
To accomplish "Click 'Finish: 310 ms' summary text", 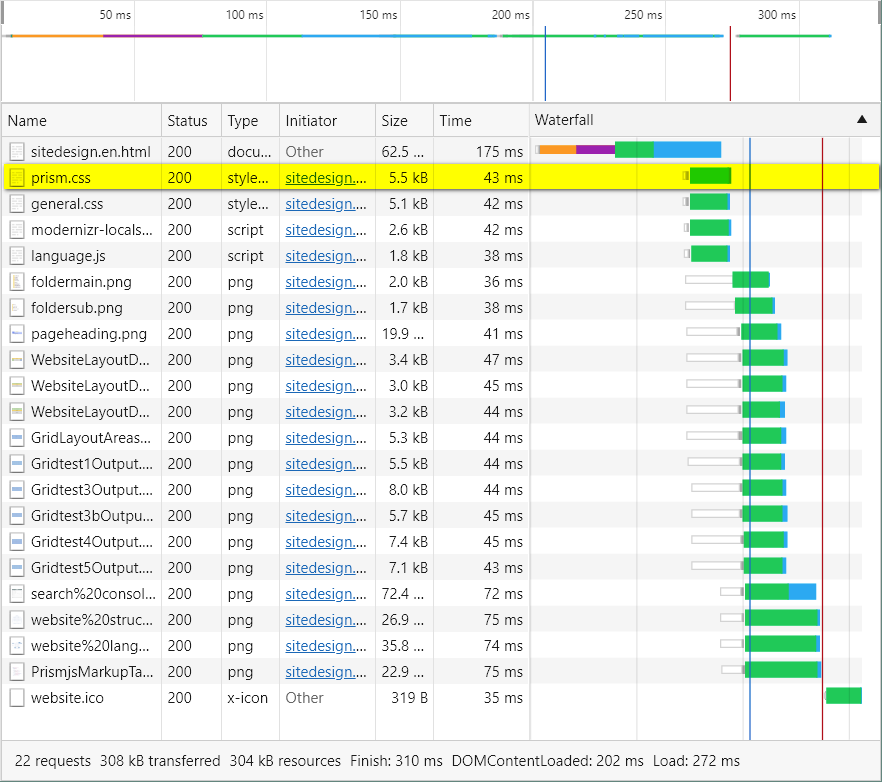I will [x=396, y=761].
